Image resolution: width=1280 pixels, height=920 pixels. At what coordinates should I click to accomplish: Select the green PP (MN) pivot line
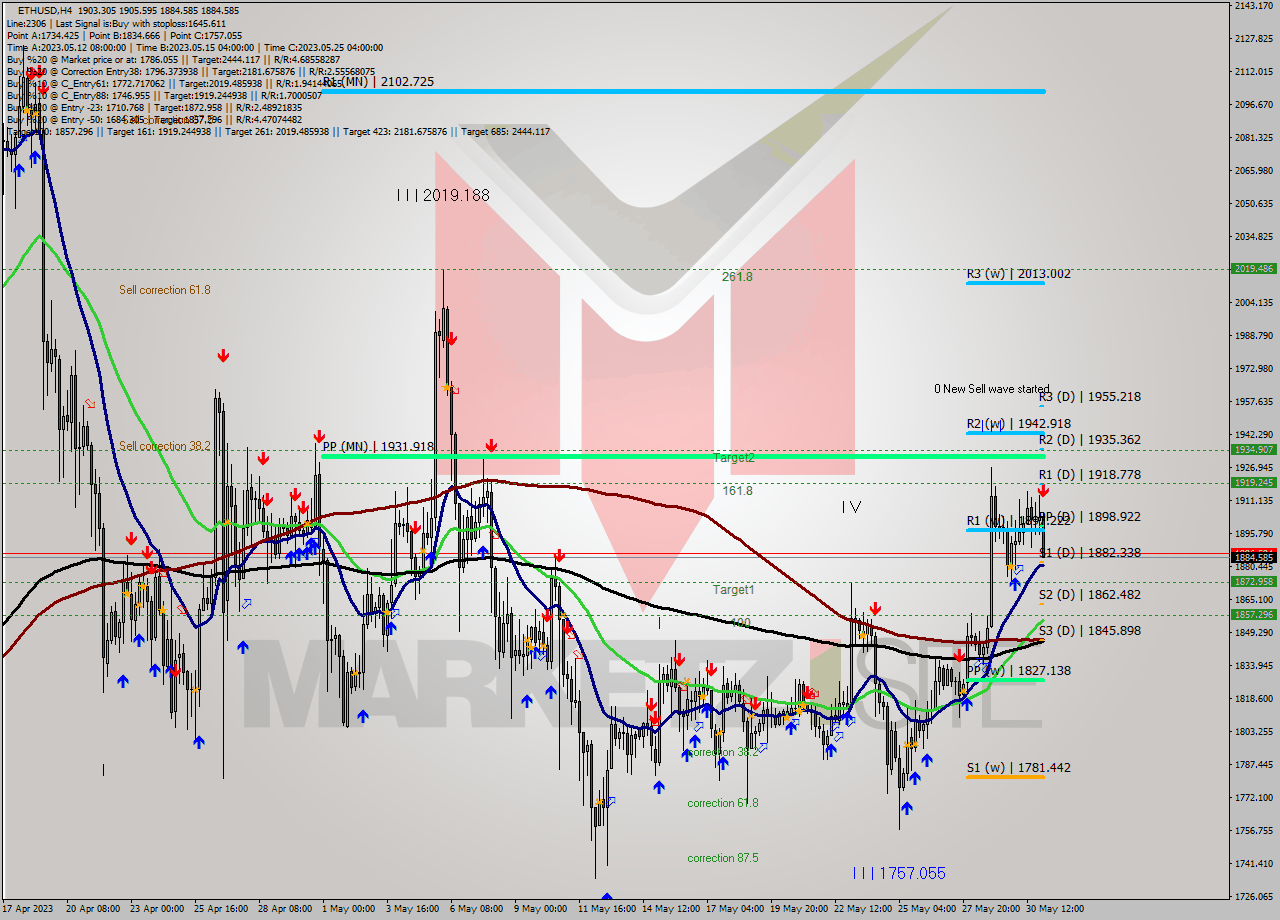683,456
